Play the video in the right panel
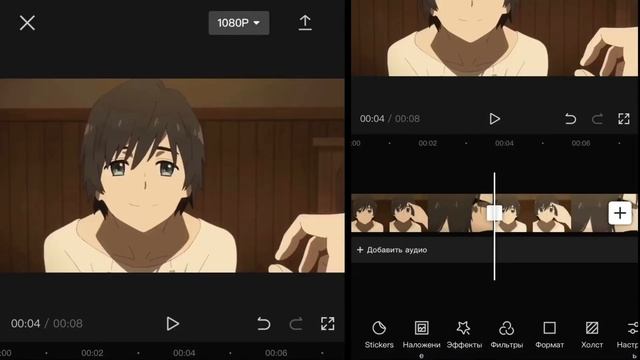Screen dimensions: 640x360 495,119
